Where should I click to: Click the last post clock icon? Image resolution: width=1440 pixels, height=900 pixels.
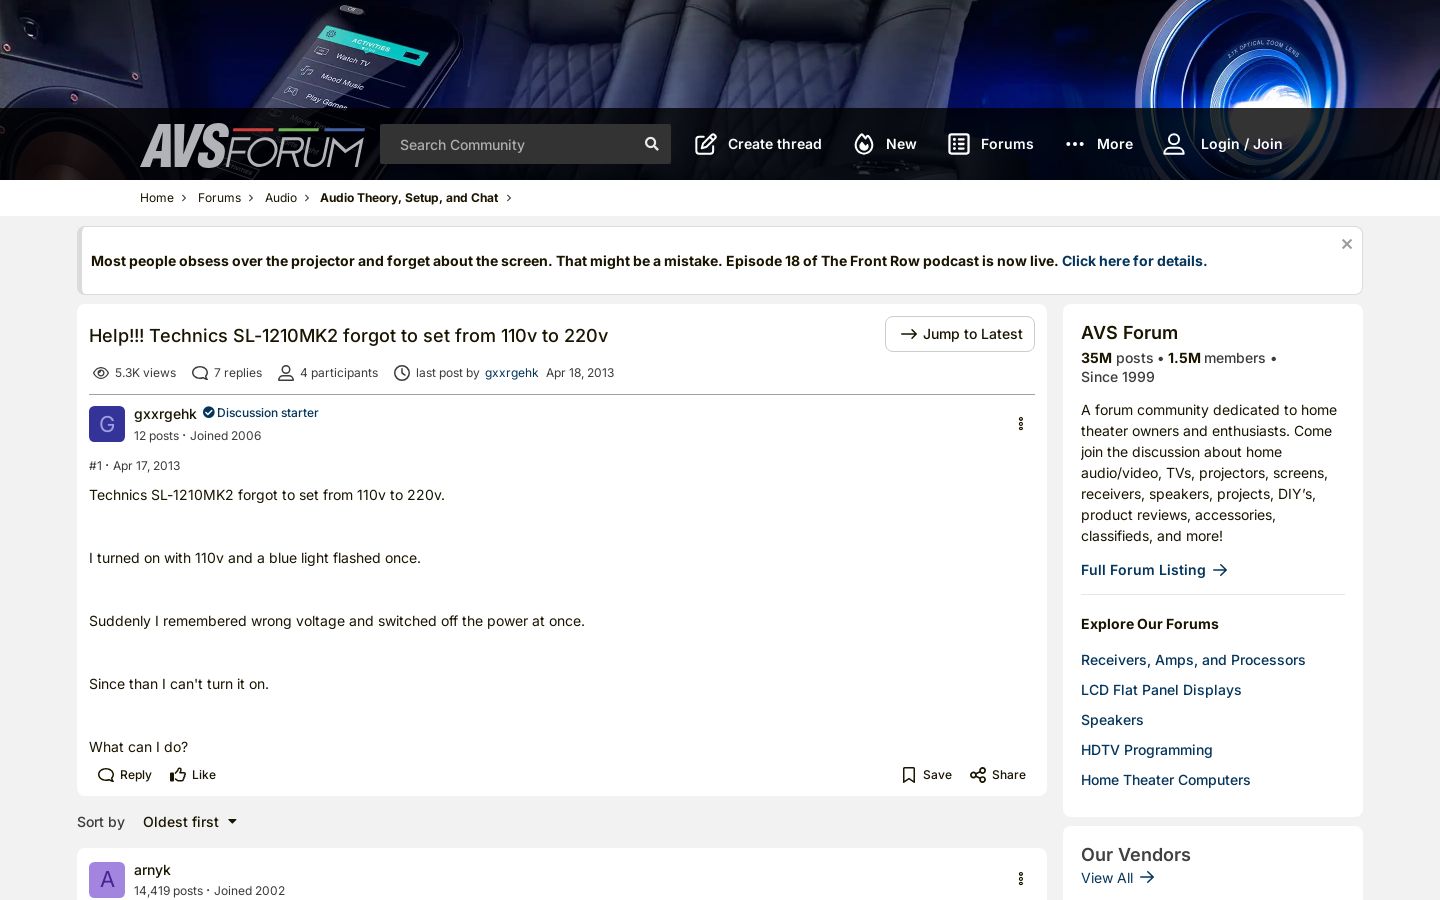(402, 373)
